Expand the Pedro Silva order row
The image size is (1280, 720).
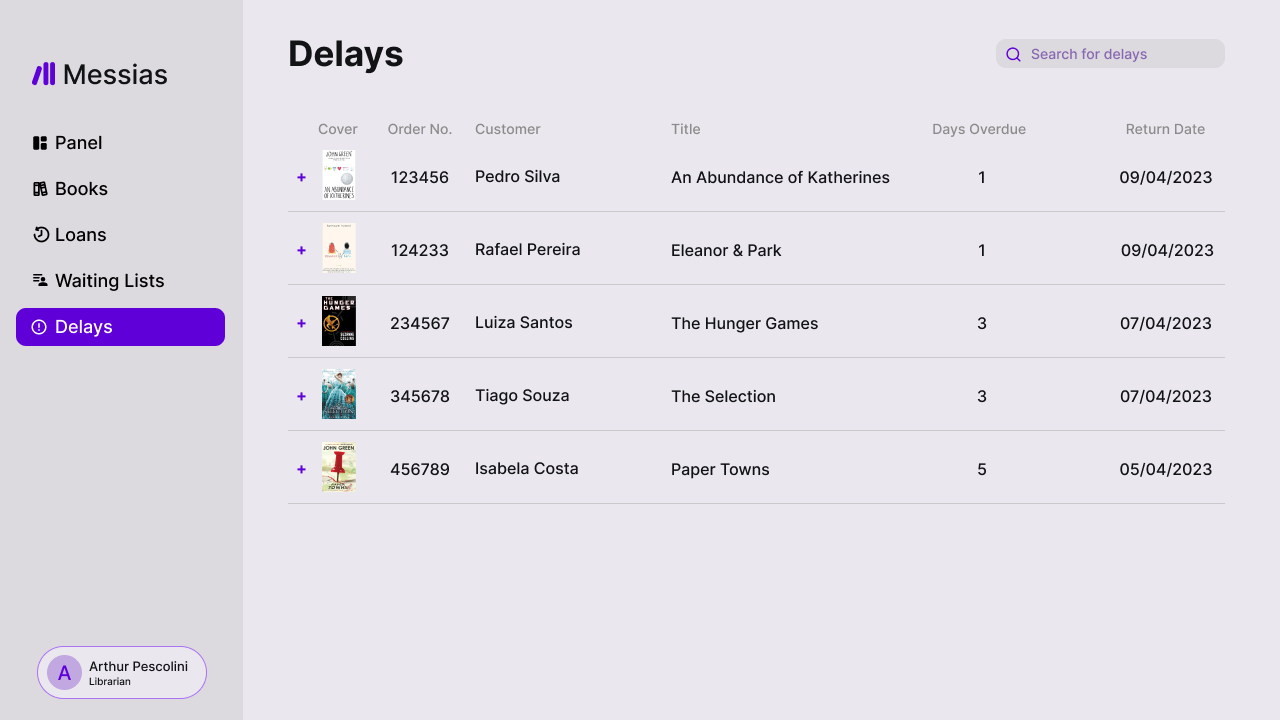tap(301, 177)
